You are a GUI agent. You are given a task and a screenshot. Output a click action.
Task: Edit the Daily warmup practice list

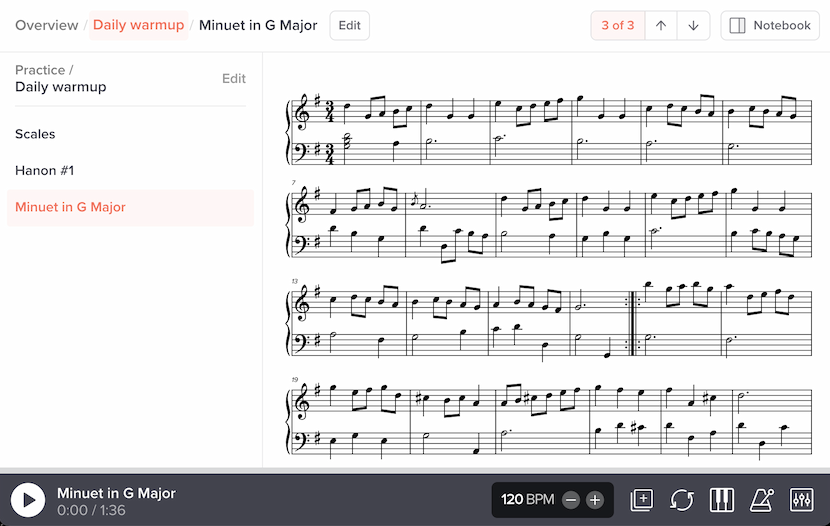click(234, 79)
